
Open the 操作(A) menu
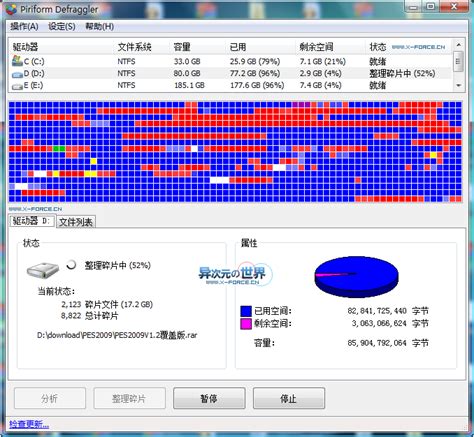click(24, 26)
